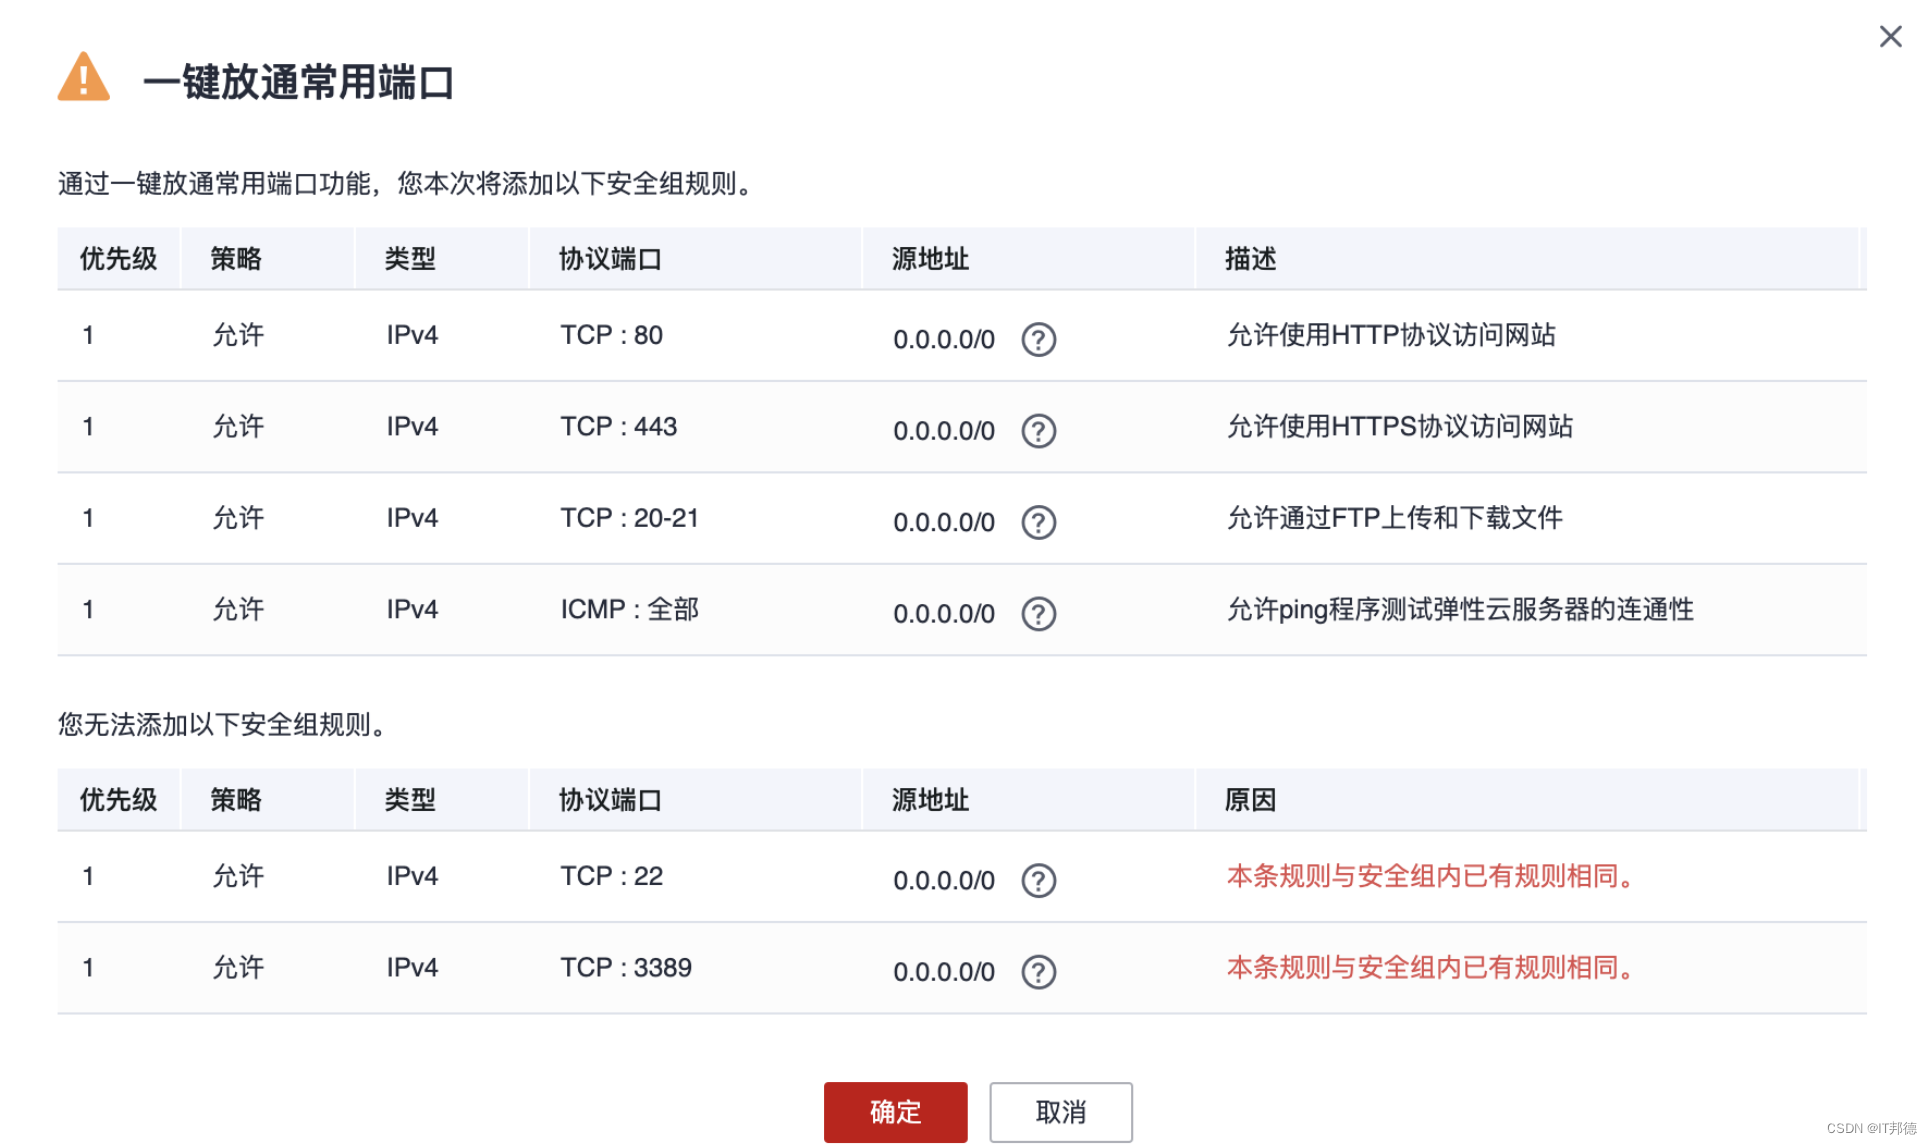Select the HTTP rule description text
Viewport: 1932px width, 1144px height.
(1390, 335)
